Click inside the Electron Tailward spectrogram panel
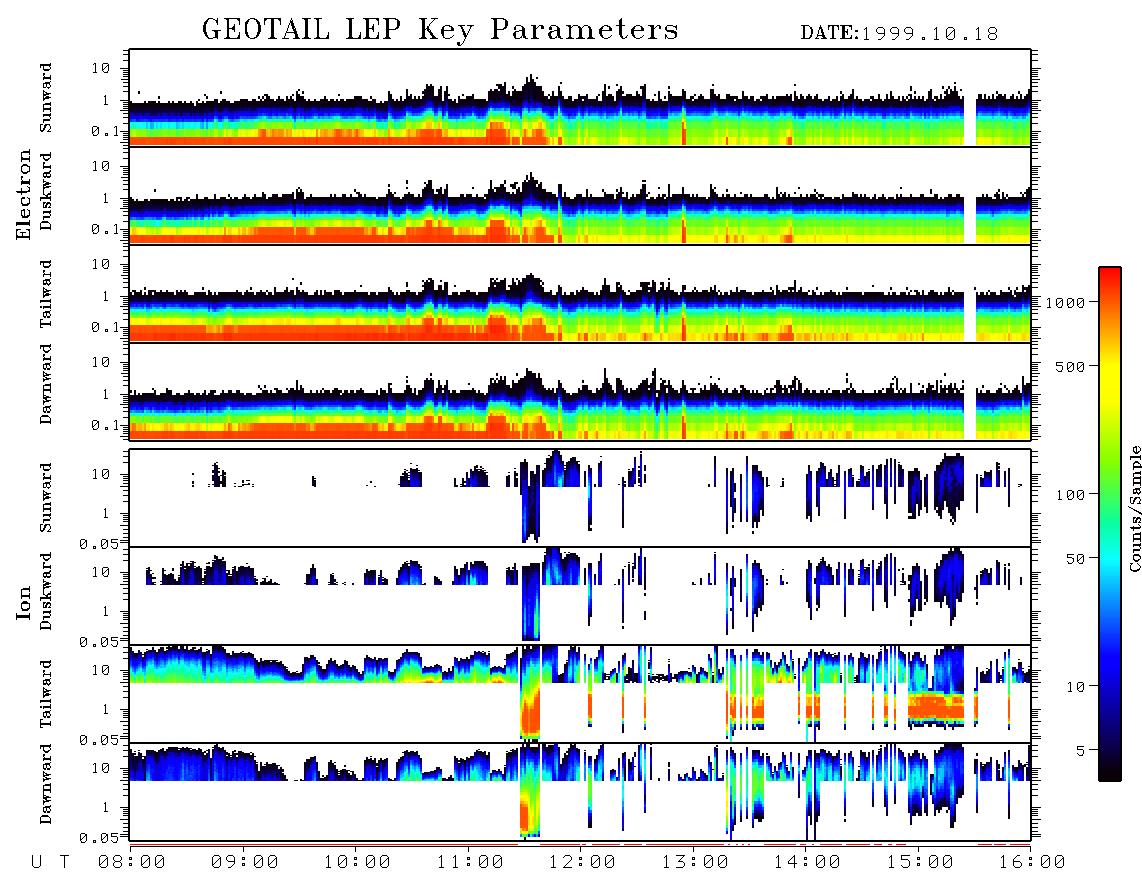The height and width of the screenshot is (880, 1142). point(580,294)
